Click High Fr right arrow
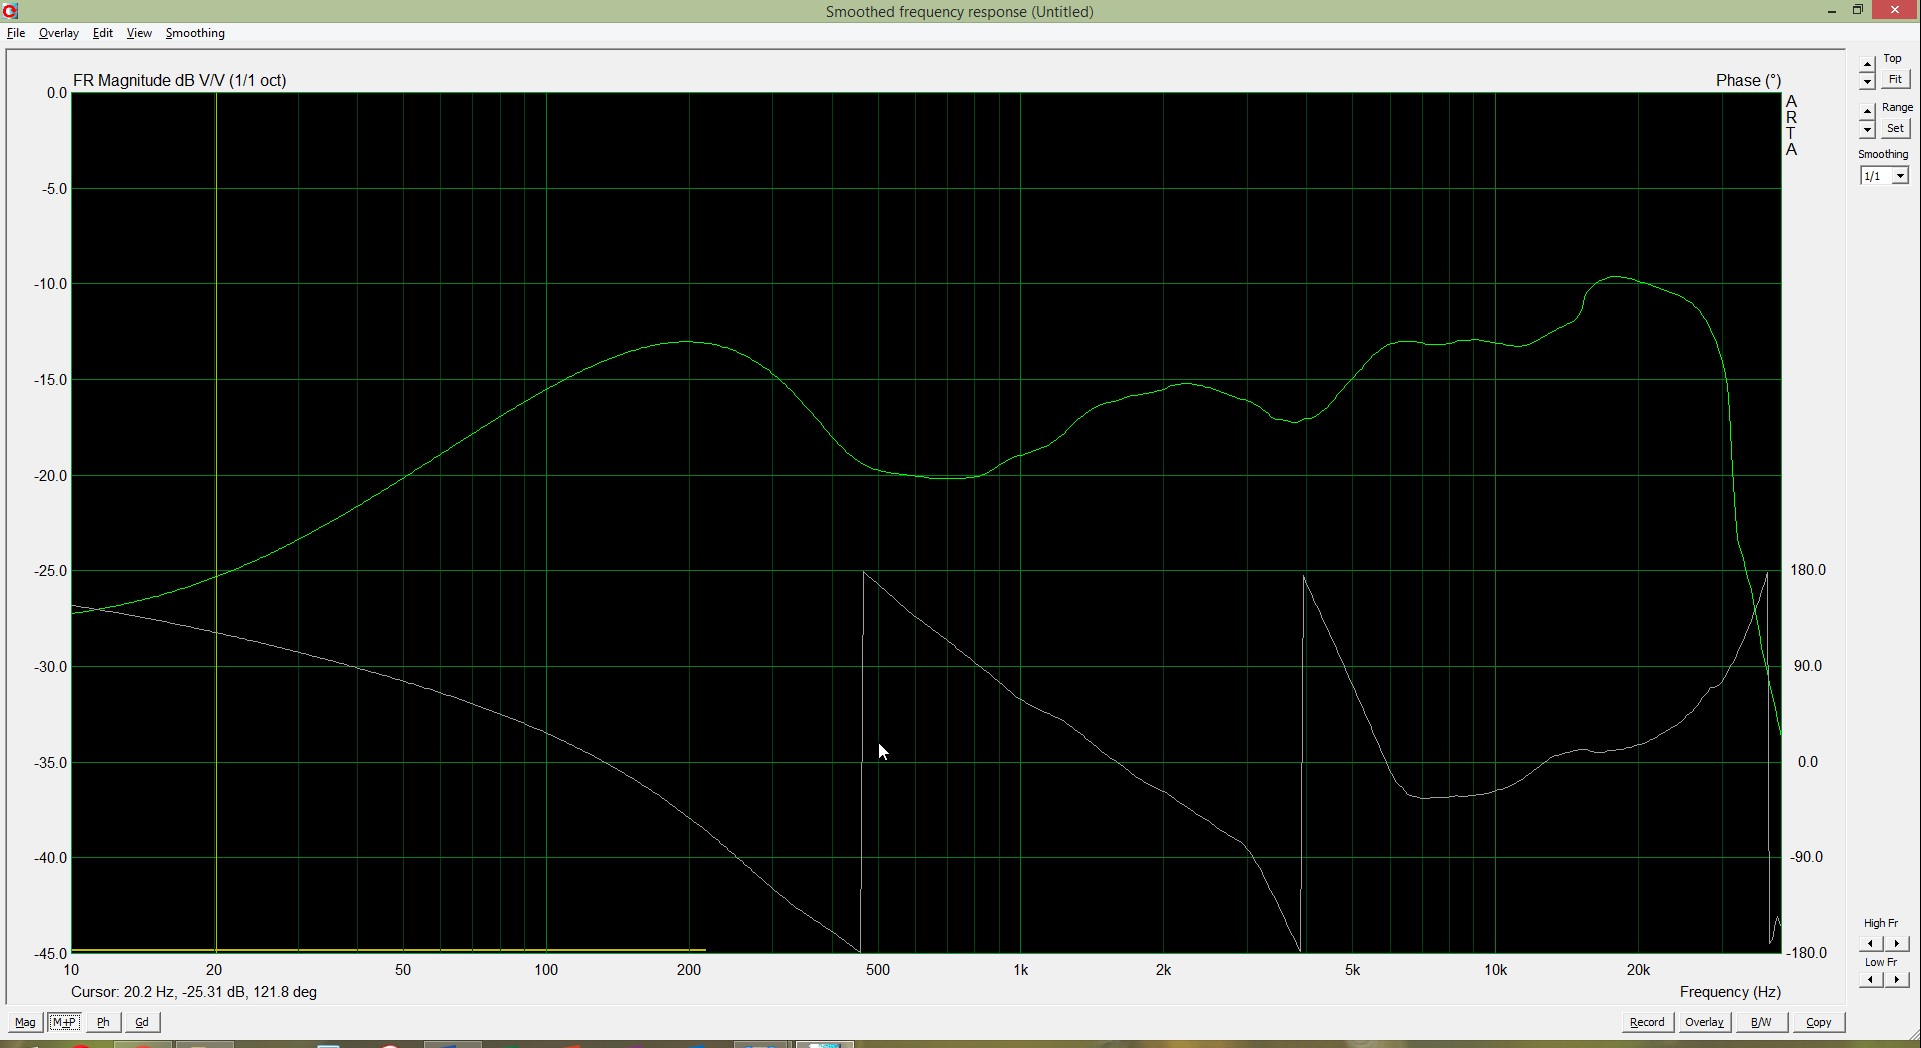The height and width of the screenshot is (1048, 1921). coord(1896,943)
